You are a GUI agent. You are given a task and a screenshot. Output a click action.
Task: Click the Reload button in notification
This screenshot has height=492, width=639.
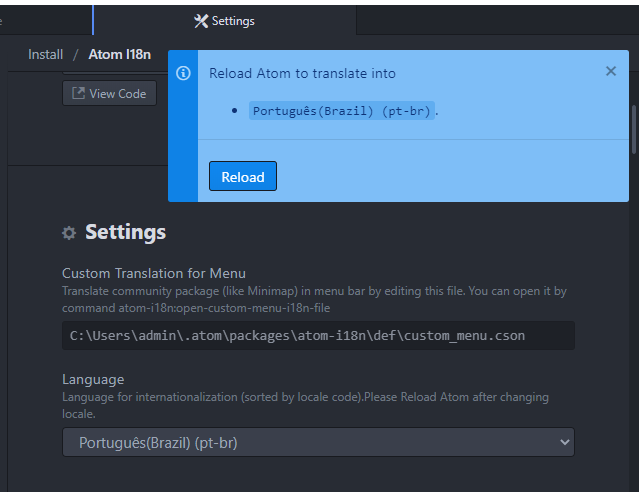pos(243,176)
